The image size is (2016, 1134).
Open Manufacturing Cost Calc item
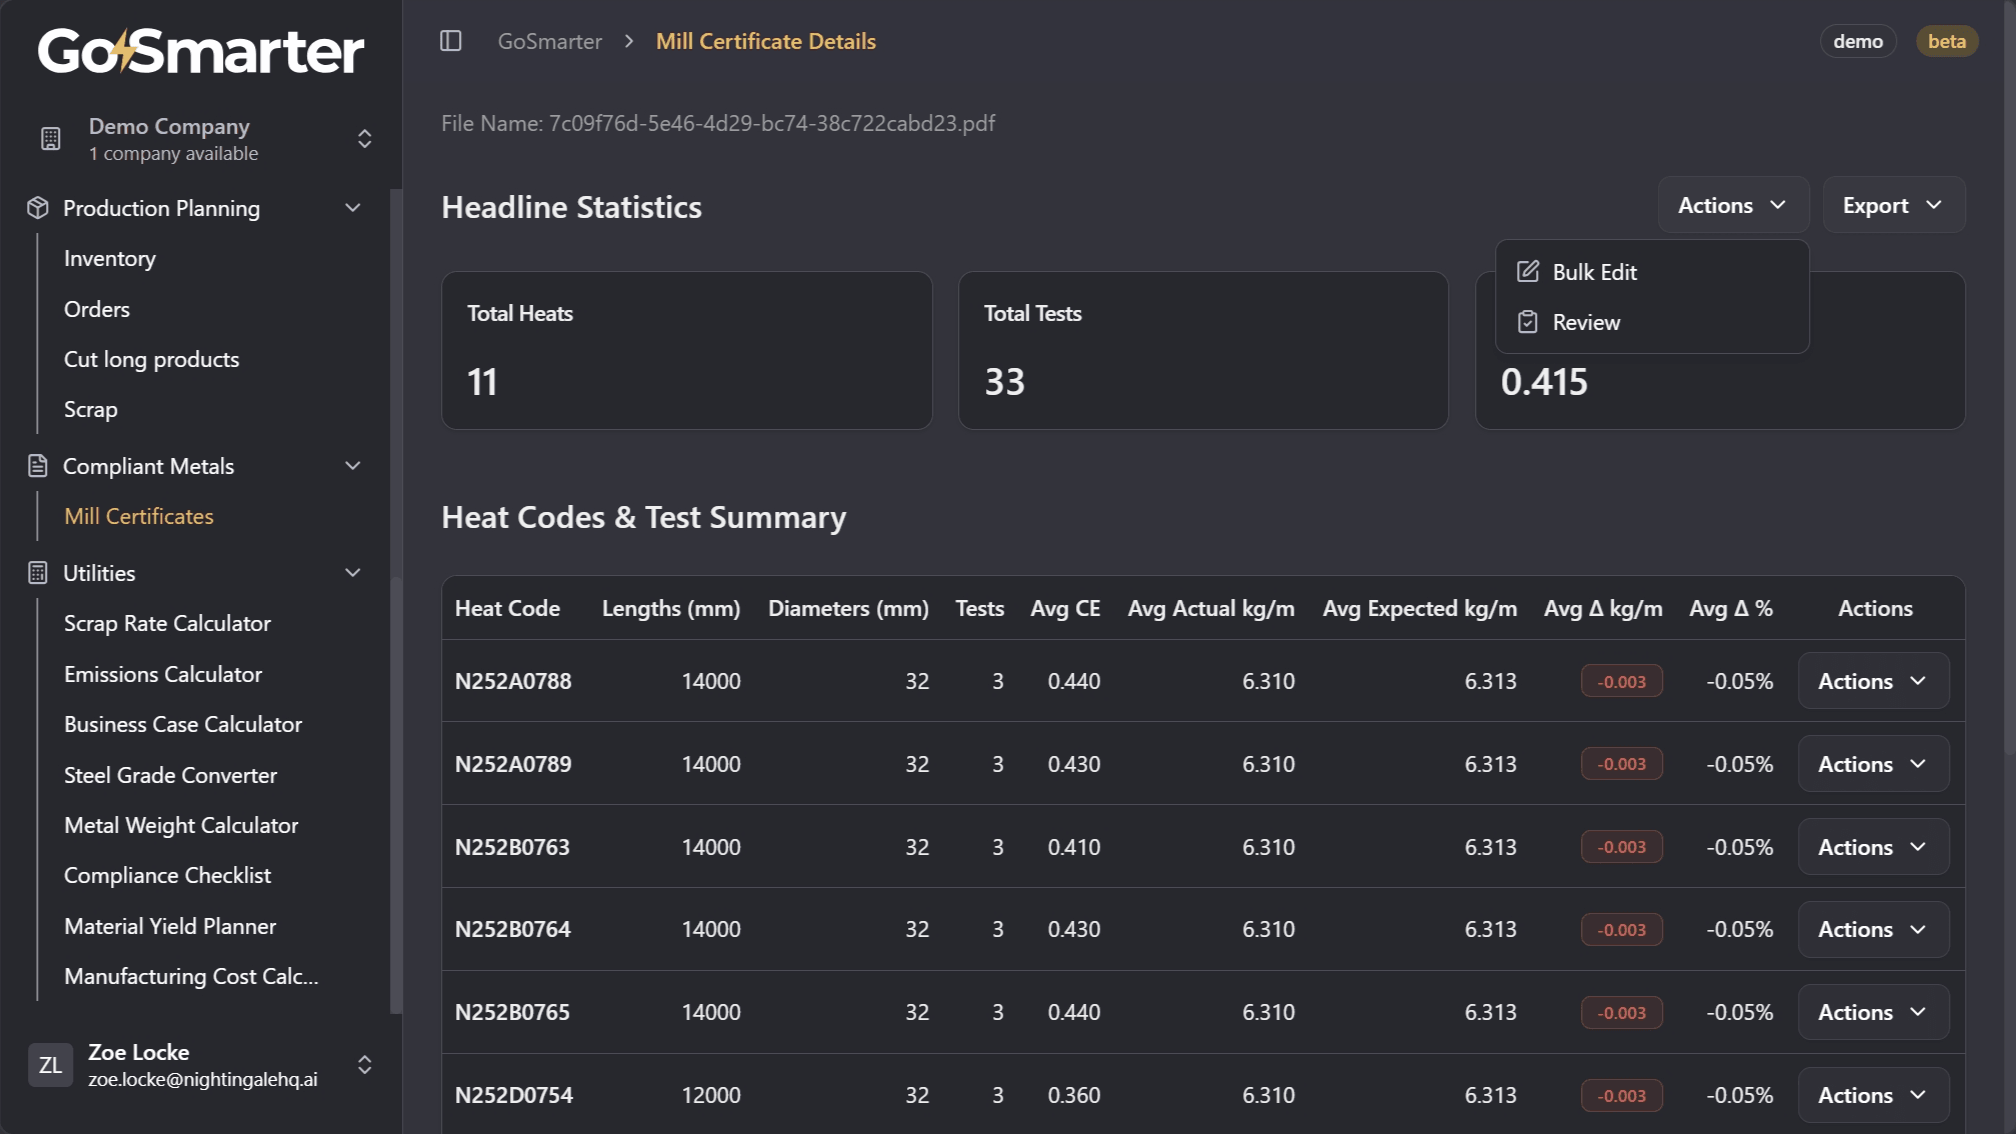click(191, 976)
